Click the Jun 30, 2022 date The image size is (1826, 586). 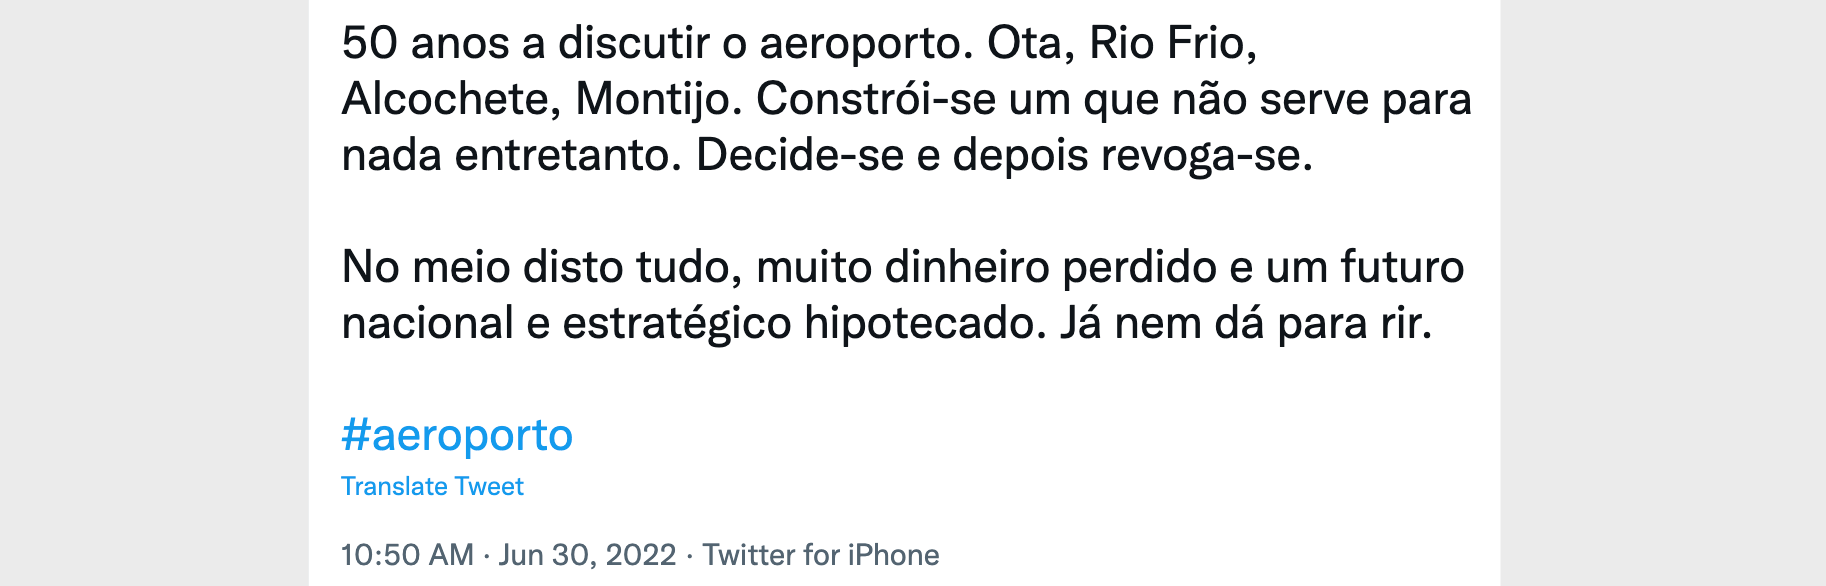point(587,555)
